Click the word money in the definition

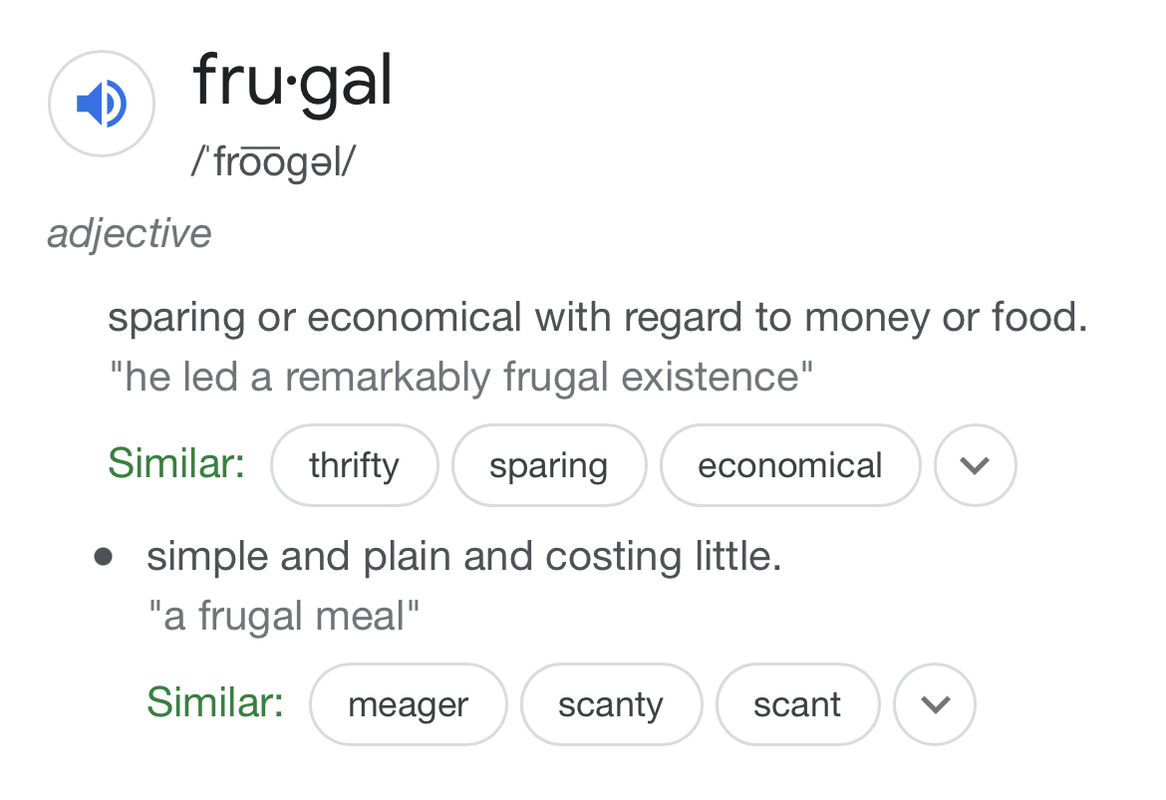coord(866,318)
